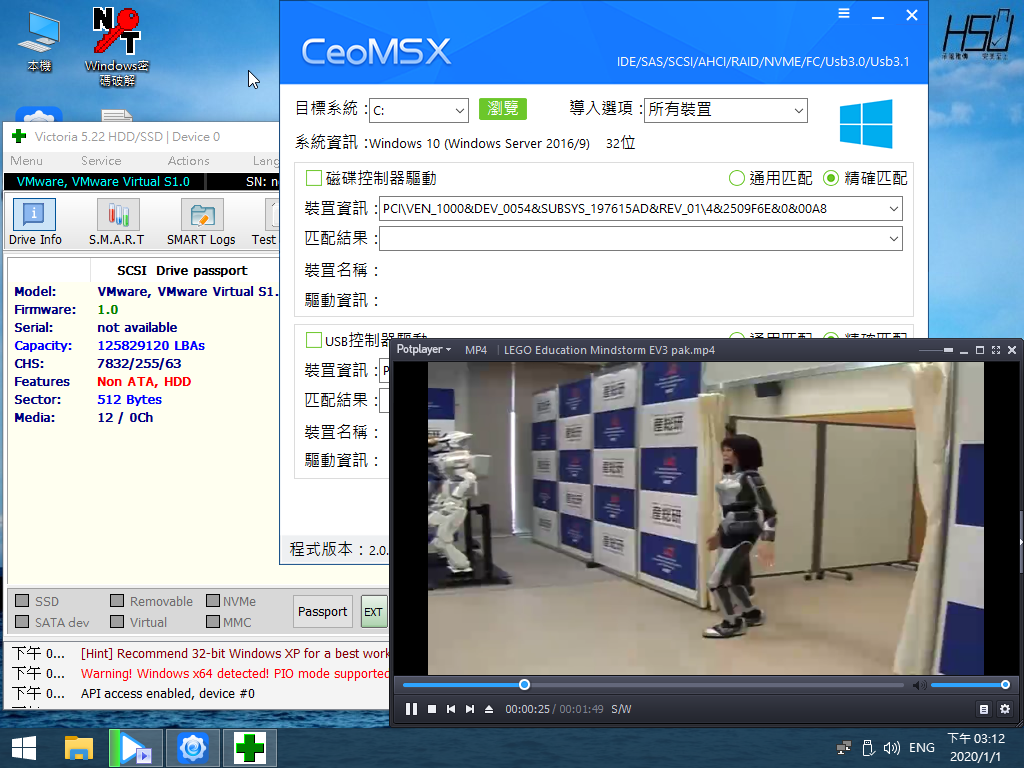This screenshot has height=768, width=1024.
Task: Tick the SATA dev checkbox
Action: 22,622
